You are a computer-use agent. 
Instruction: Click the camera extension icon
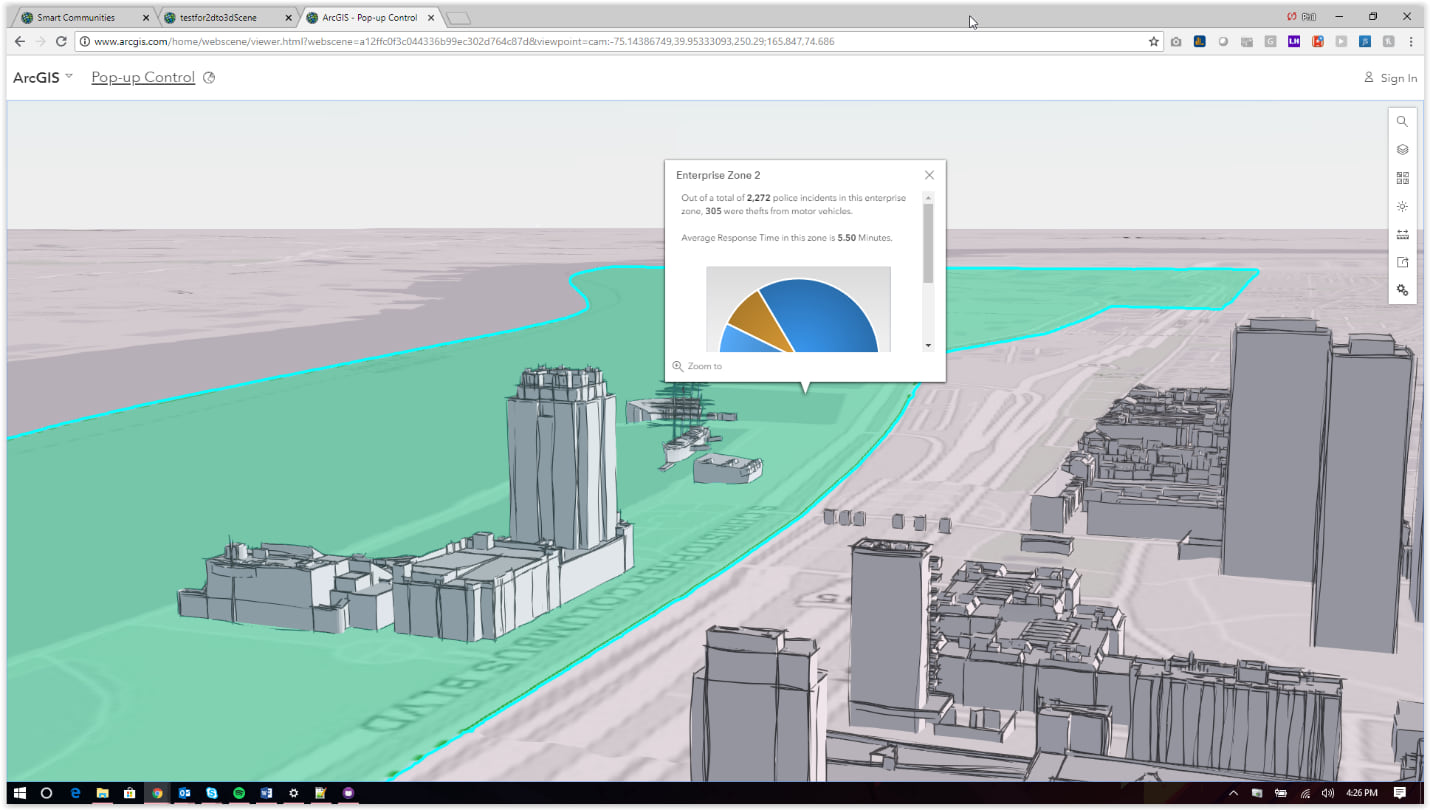(1176, 41)
